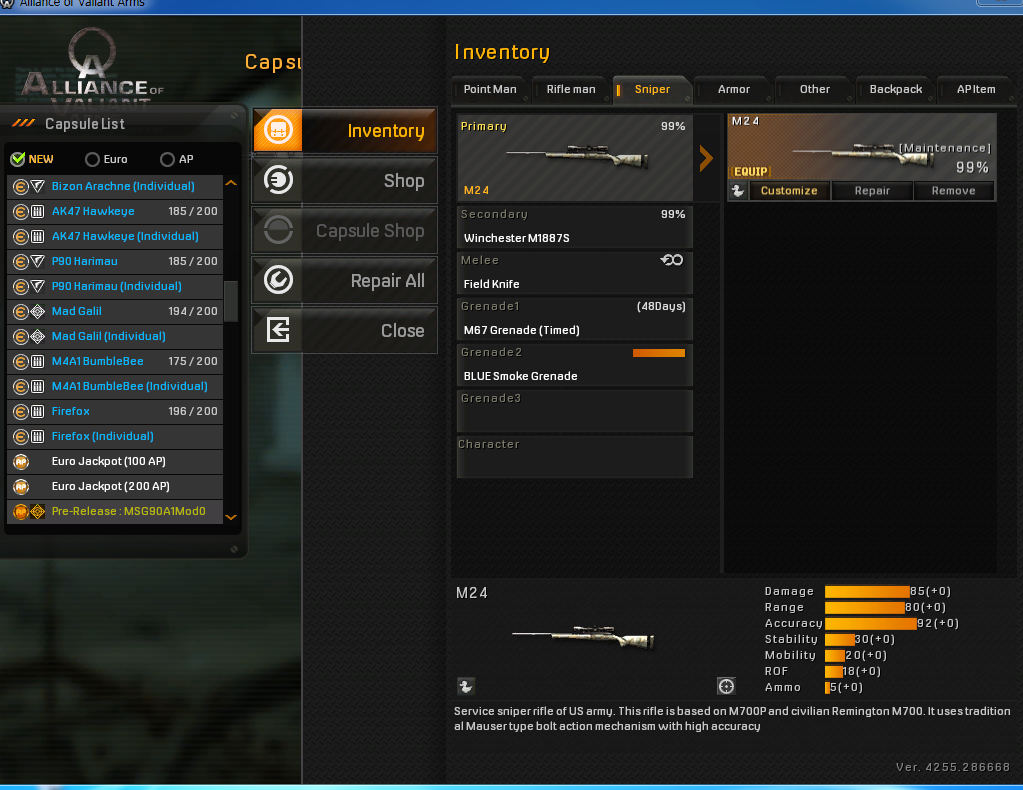Select P90 Harimau 185/200 capsule
This screenshot has height=790, width=1023.
115,262
